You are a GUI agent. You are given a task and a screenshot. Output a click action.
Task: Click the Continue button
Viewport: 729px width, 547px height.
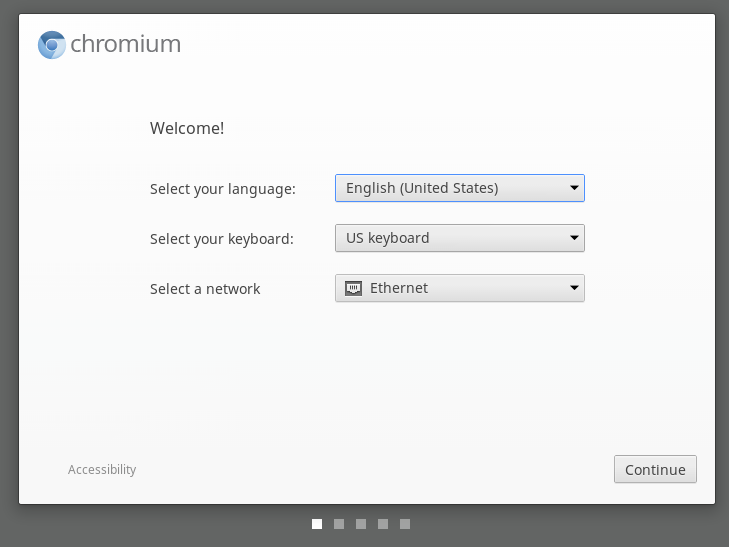[x=655, y=469]
